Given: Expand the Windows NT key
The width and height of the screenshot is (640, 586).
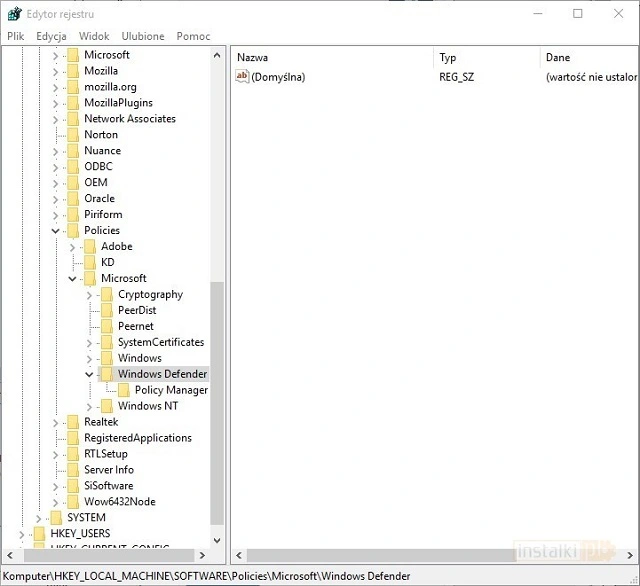Looking at the screenshot, I should click(89, 406).
